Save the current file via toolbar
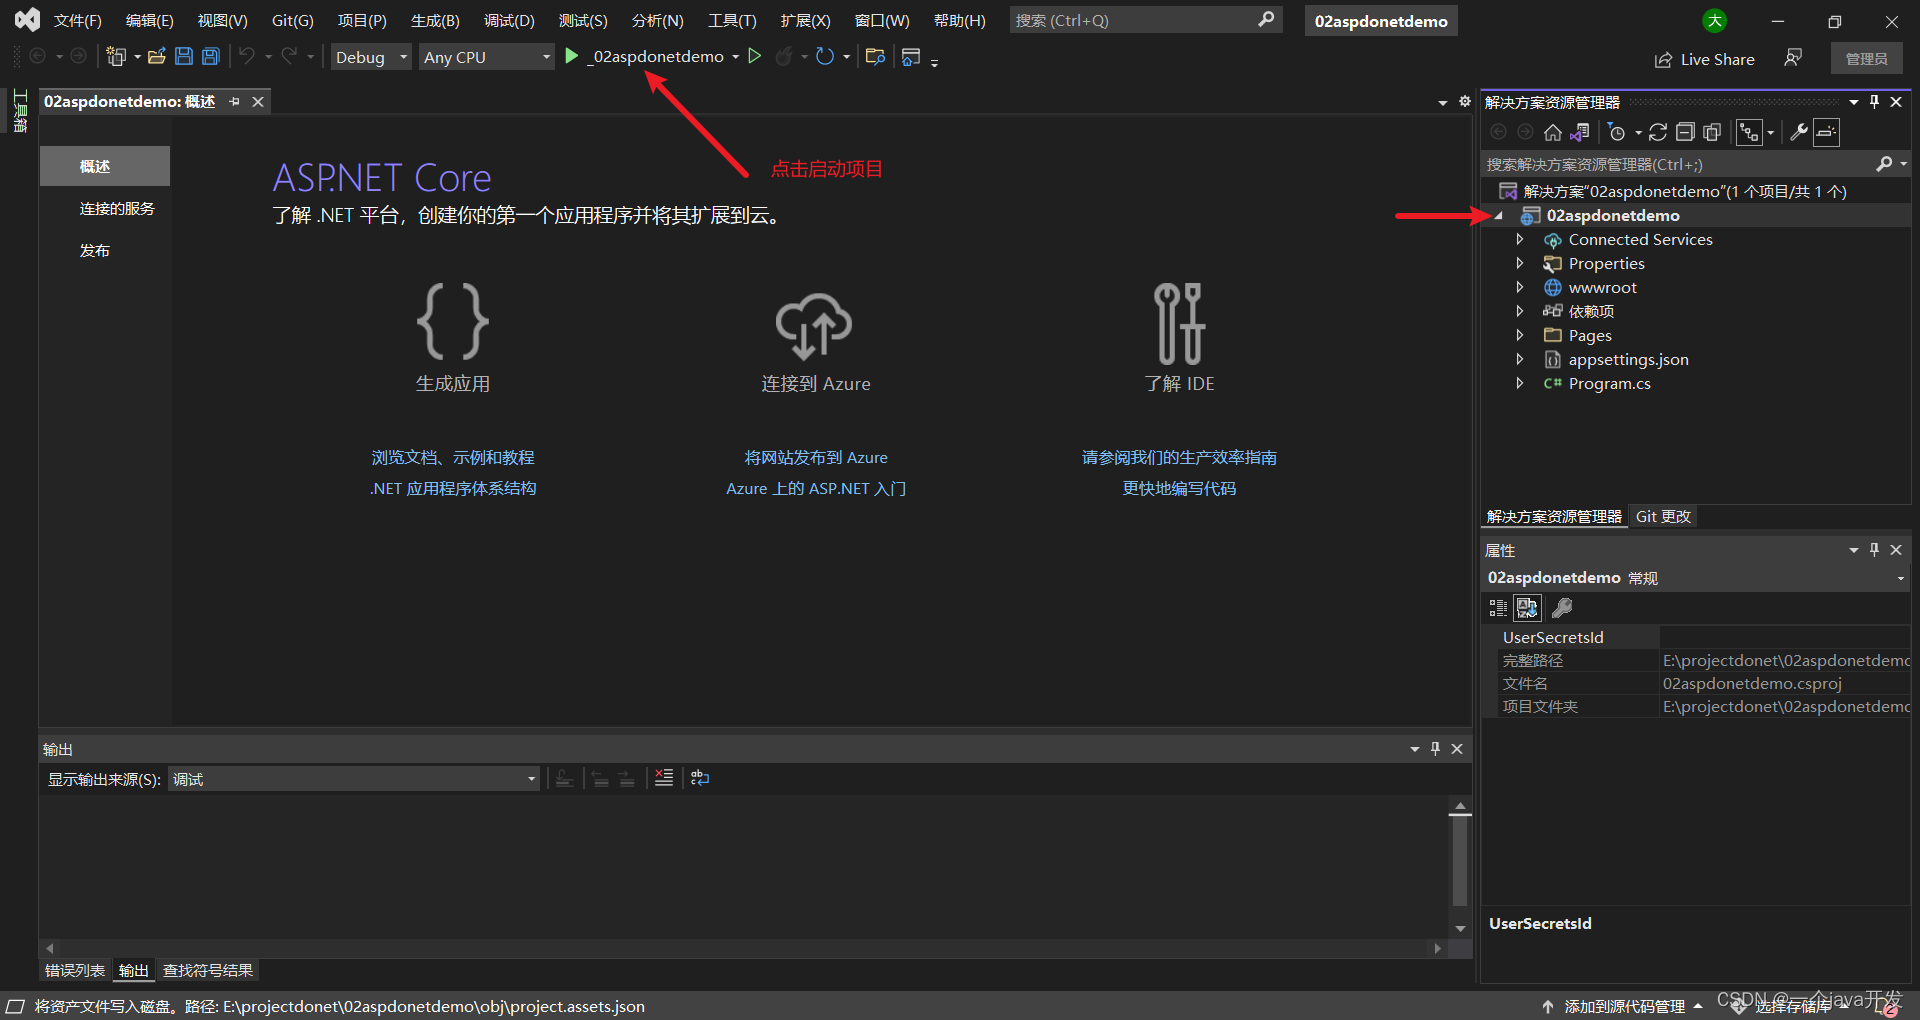Image resolution: width=1920 pixels, height=1020 pixels. pyautogui.click(x=184, y=57)
